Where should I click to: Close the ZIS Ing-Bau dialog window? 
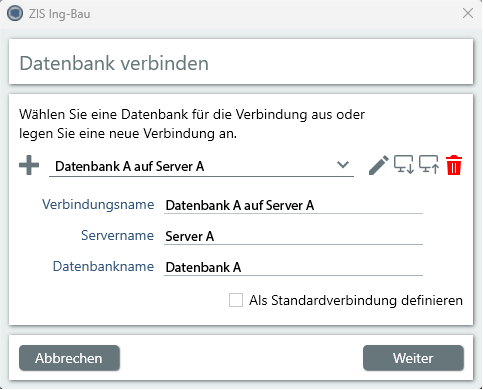point(468,13)
